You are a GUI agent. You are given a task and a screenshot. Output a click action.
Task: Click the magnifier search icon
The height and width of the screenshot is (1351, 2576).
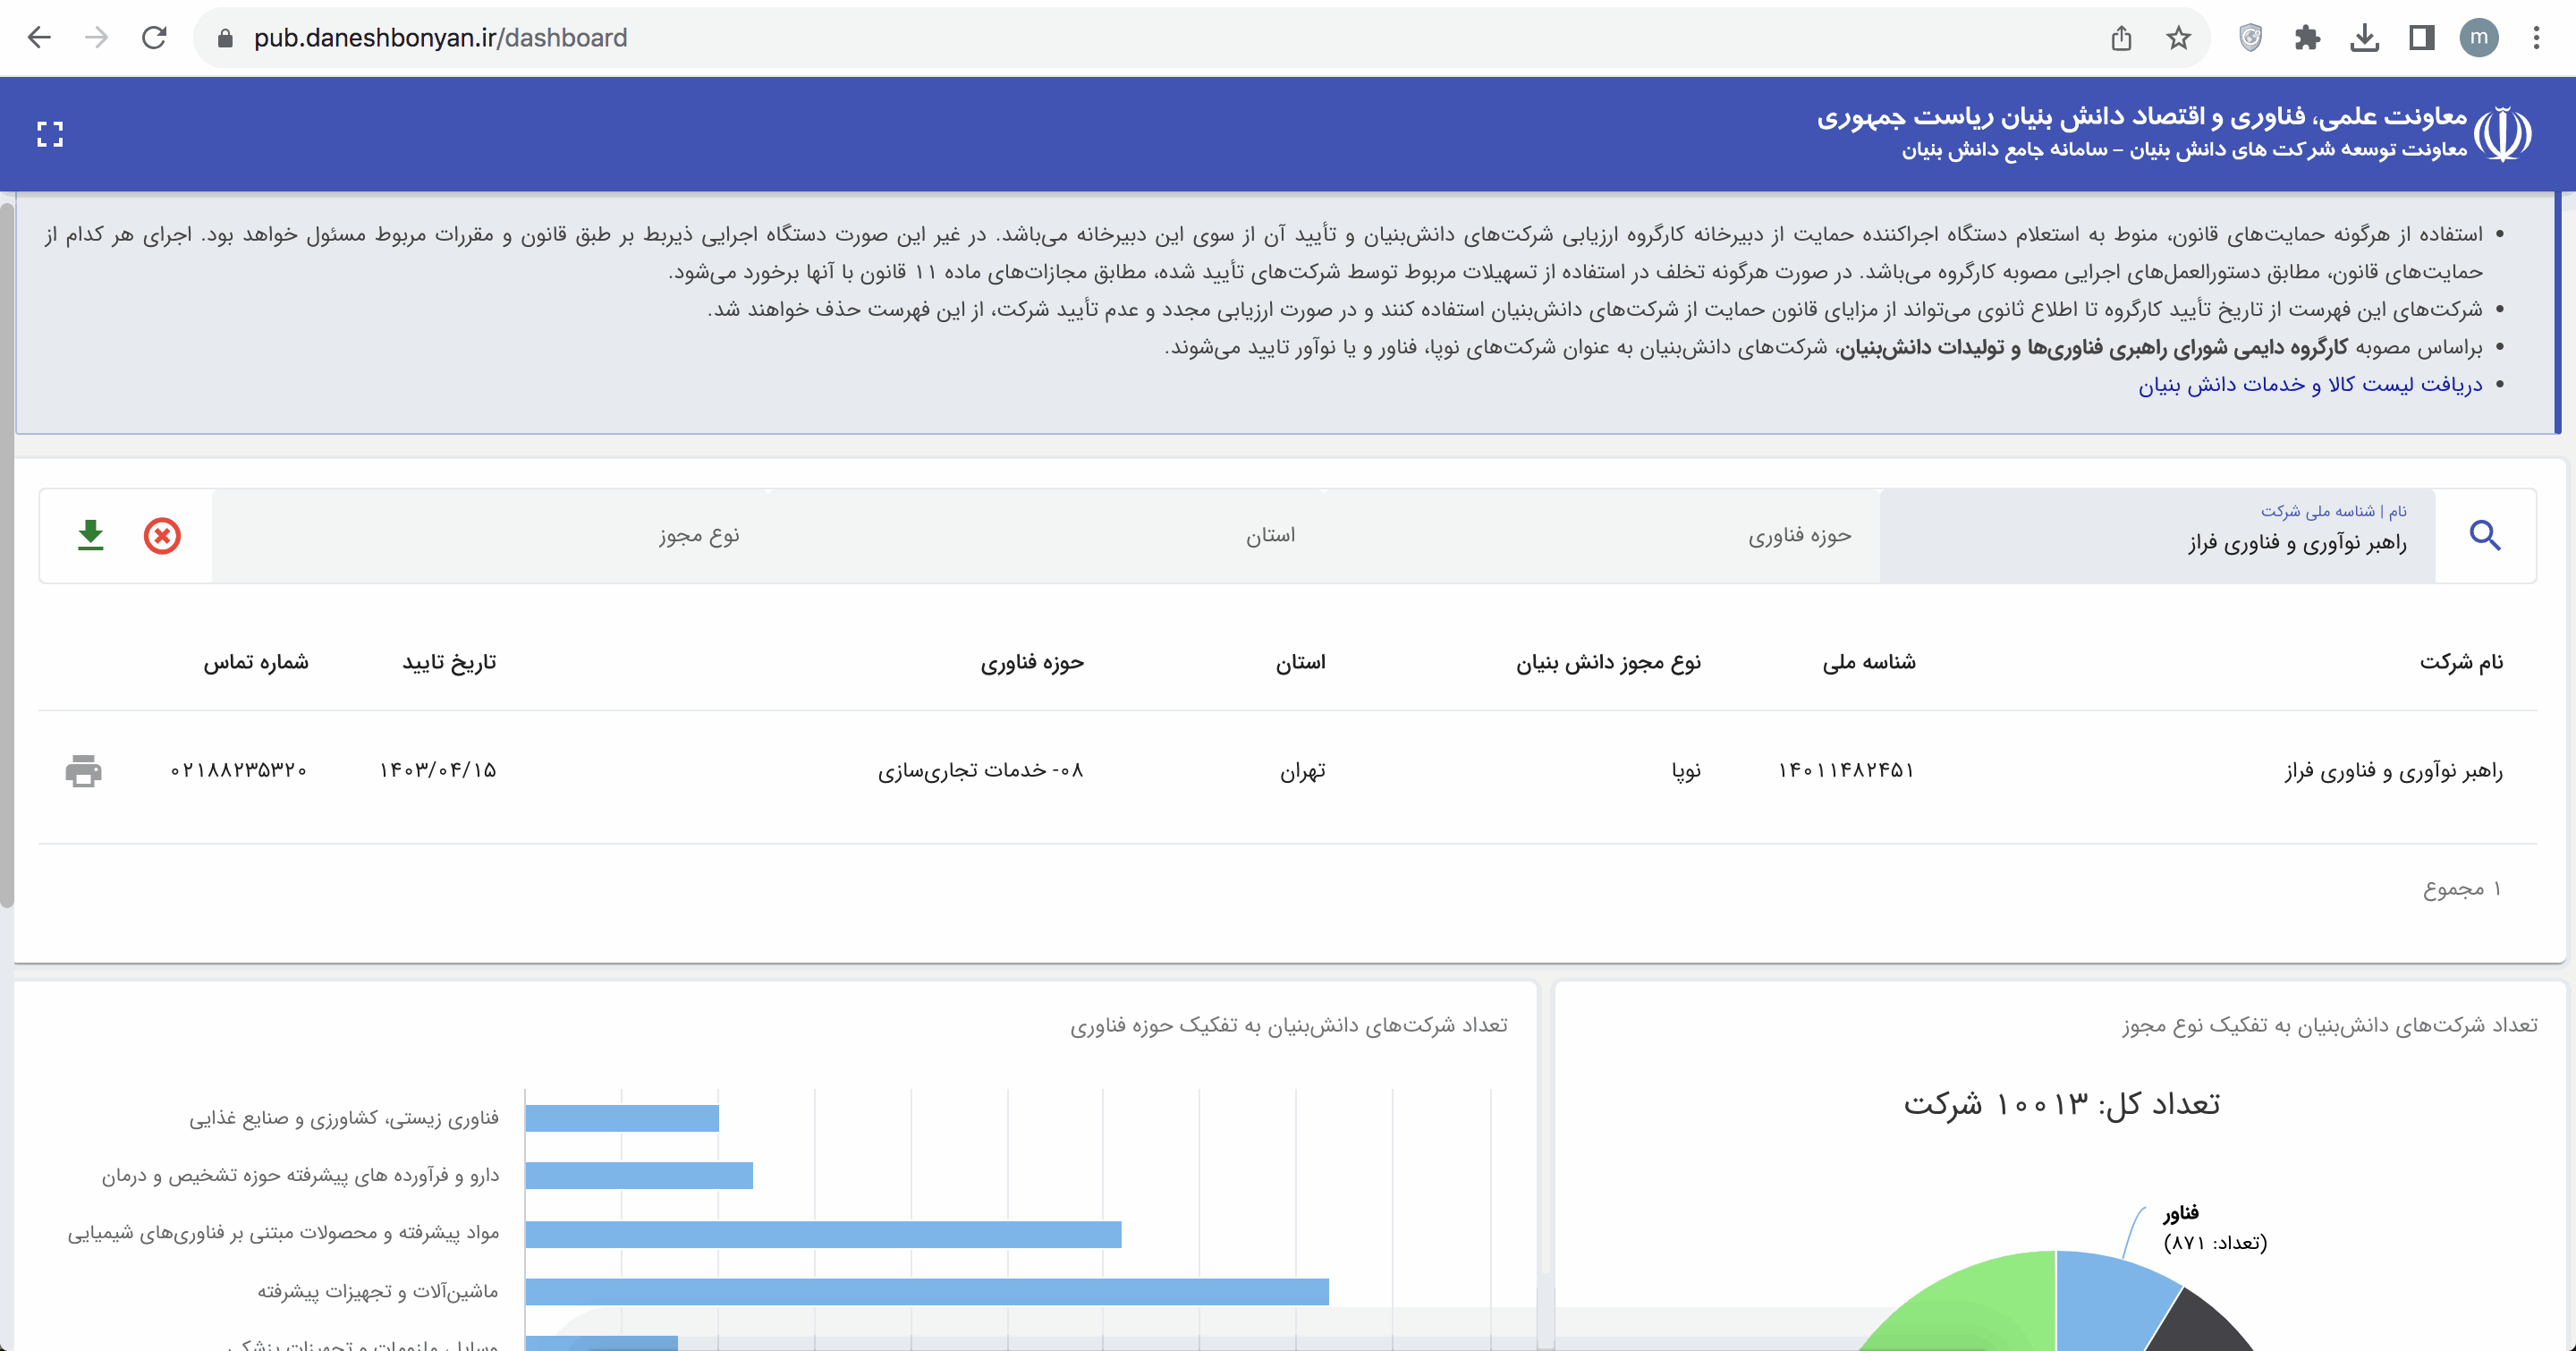click(x=2485, y=536)
